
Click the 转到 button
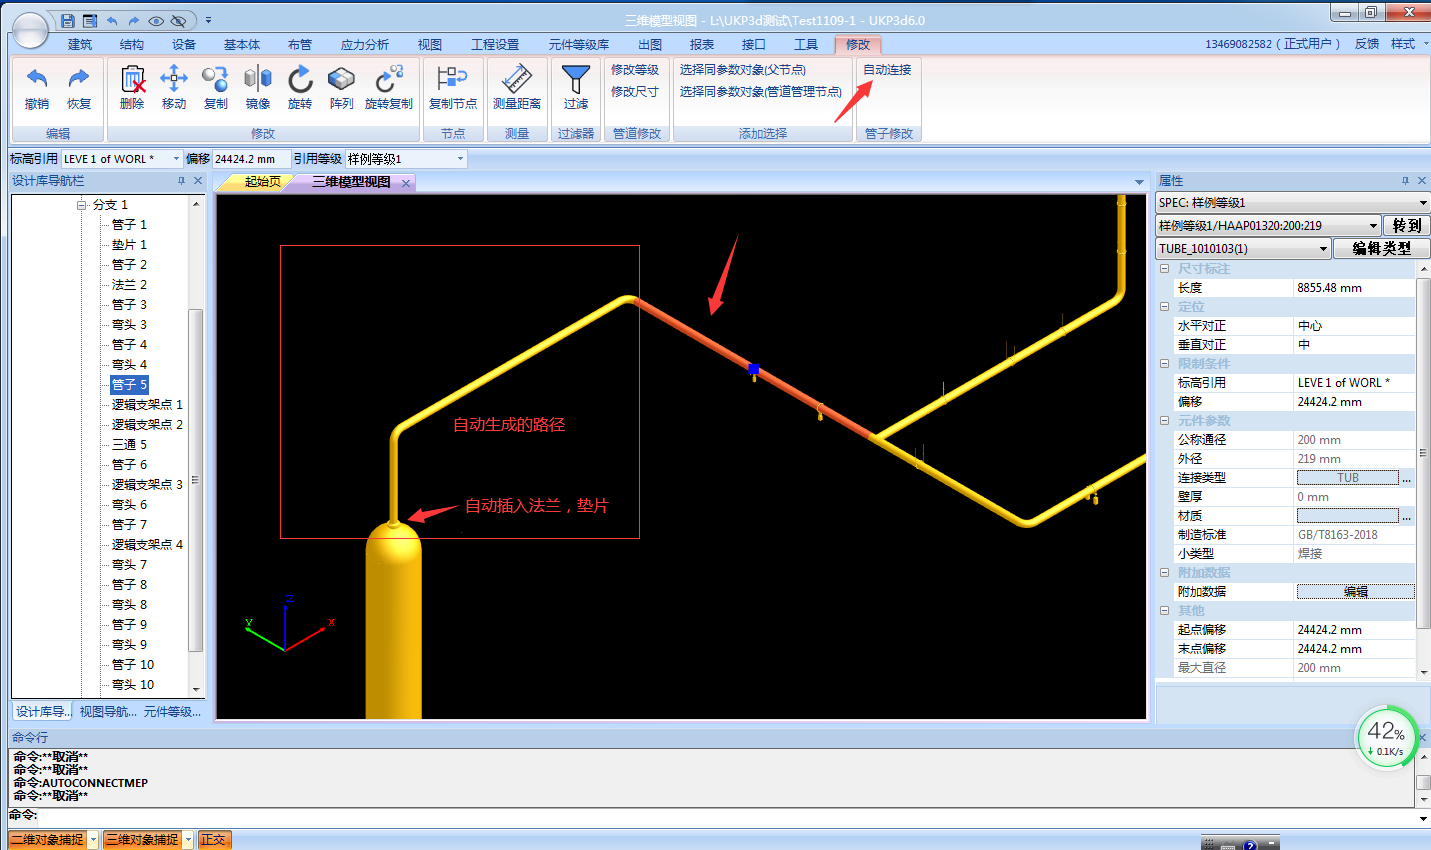1406,226
